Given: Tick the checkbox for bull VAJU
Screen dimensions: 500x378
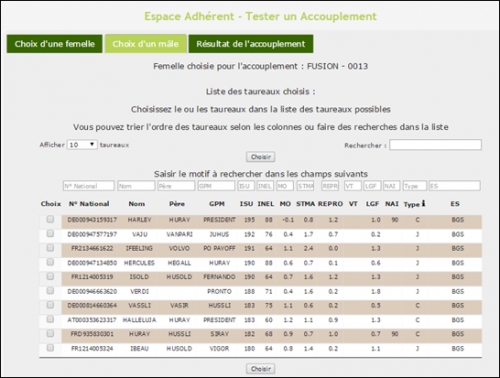Looking at the screenshot, I should (50, 234).
